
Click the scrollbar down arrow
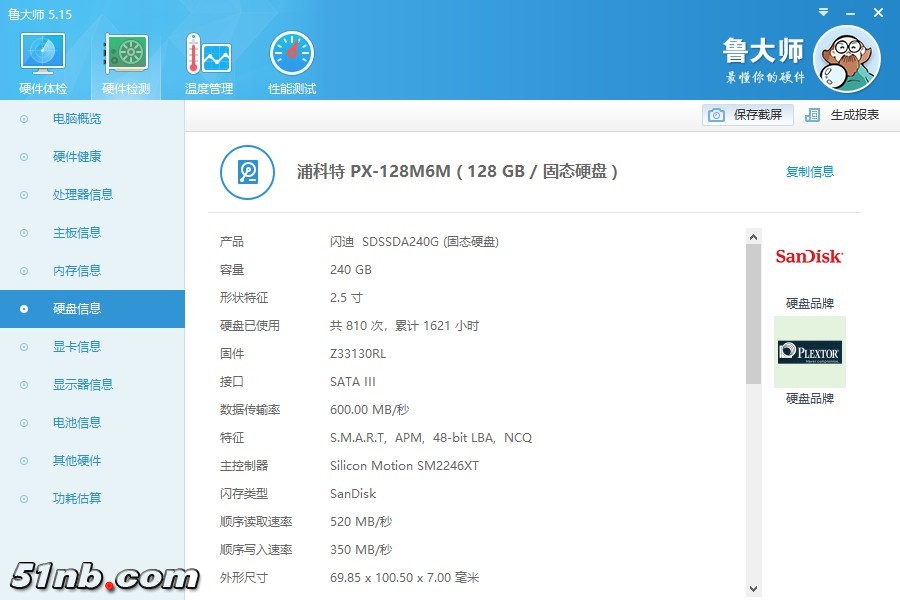[754, 589]
